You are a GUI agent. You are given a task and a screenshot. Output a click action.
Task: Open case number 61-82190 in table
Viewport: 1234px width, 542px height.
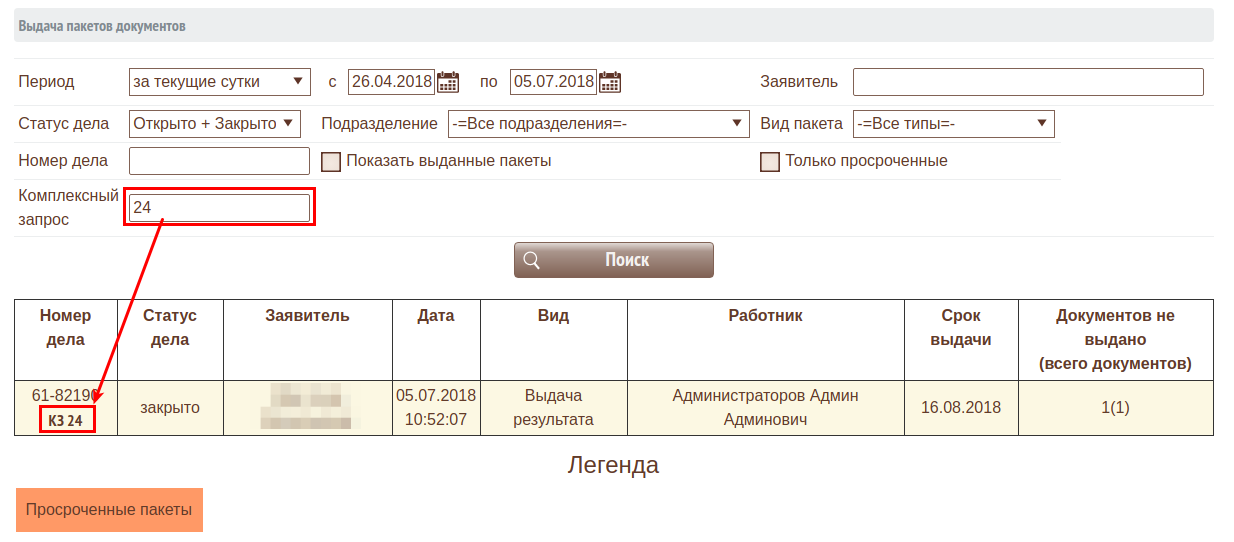tap(65, 395)
